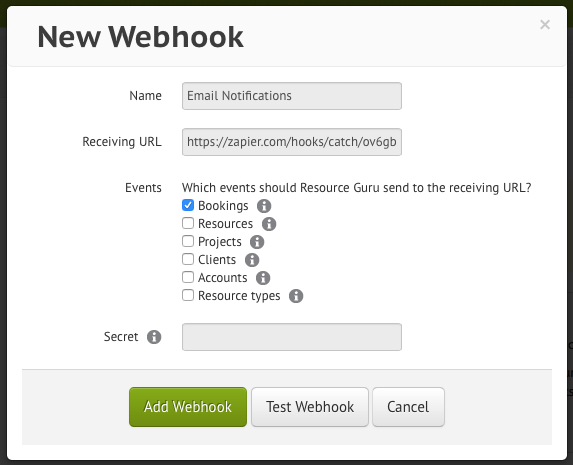573x465 pixels.
Task: Focus the Receiving URL input field
Action: click(292, 142)
